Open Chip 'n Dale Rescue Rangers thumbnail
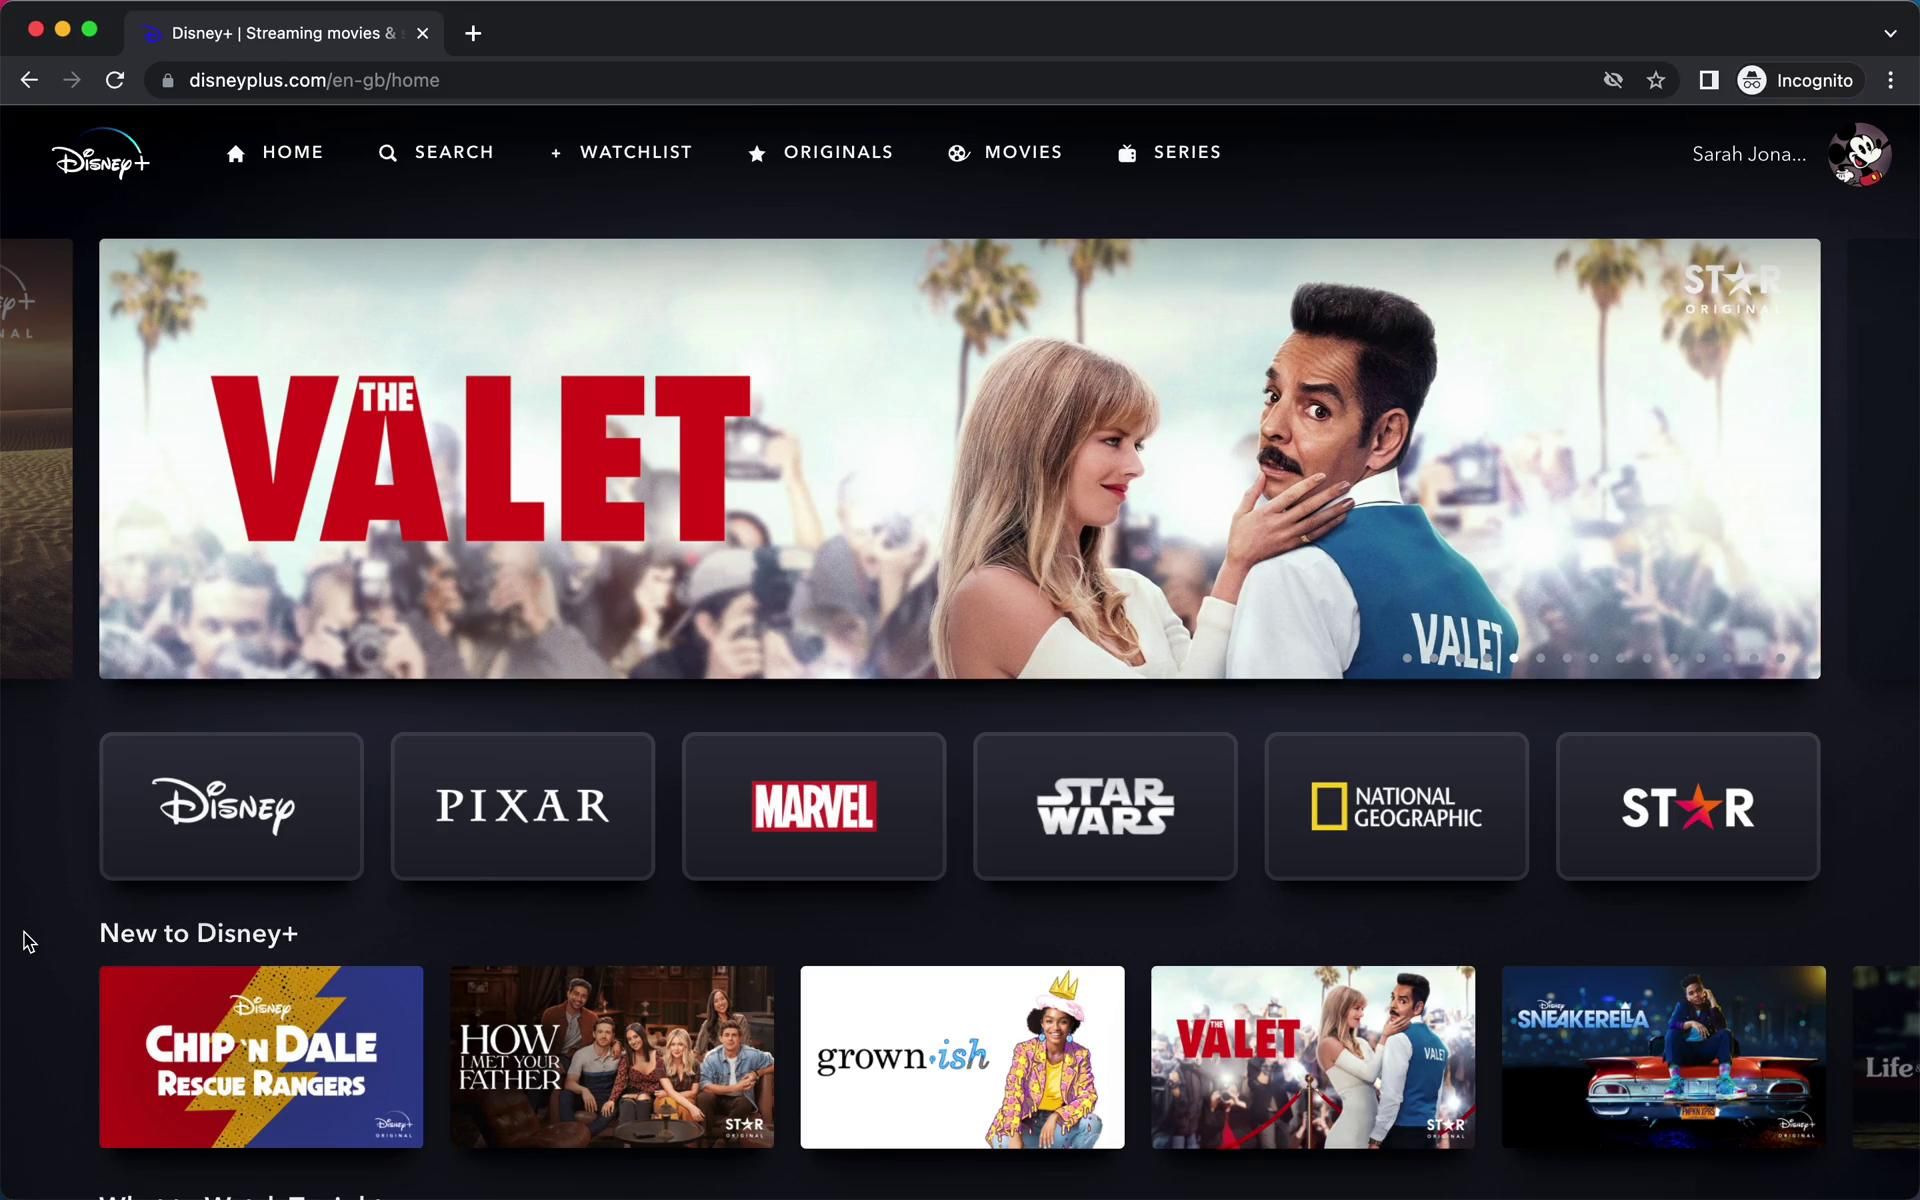The image size is (1920, 1200). [x=261, y=1056]
